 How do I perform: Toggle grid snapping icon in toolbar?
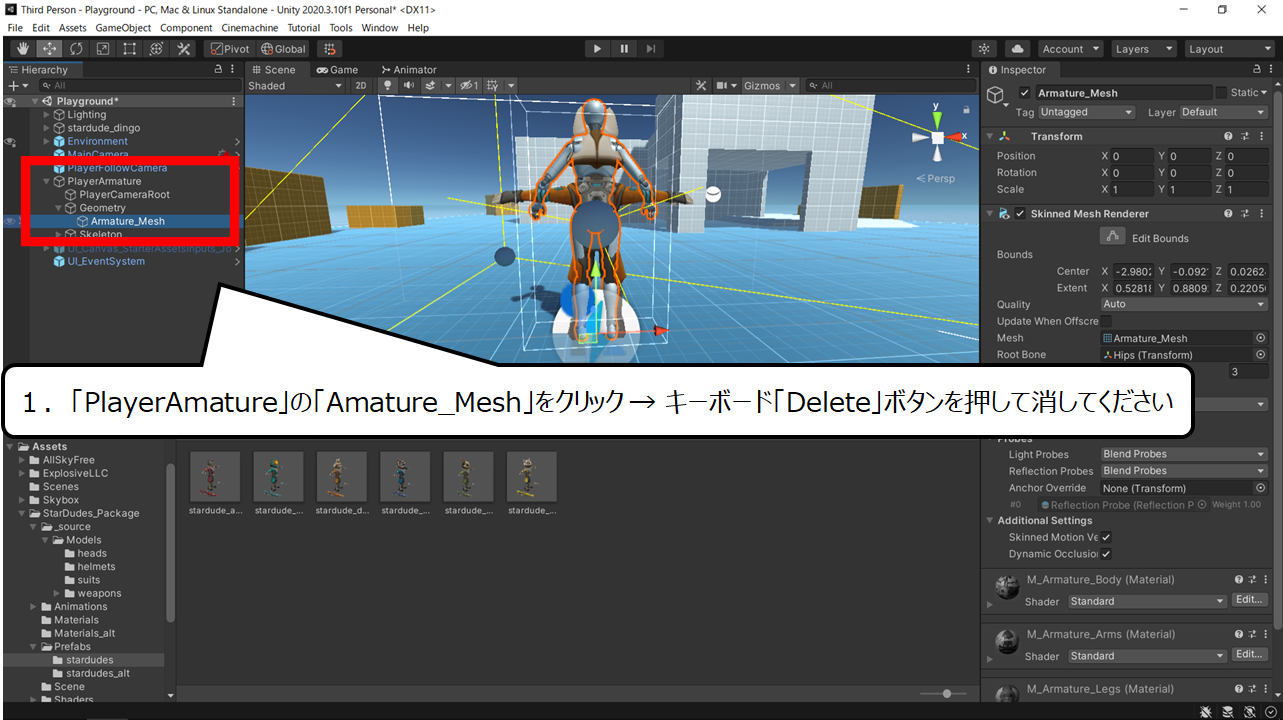tap(329, 49)
